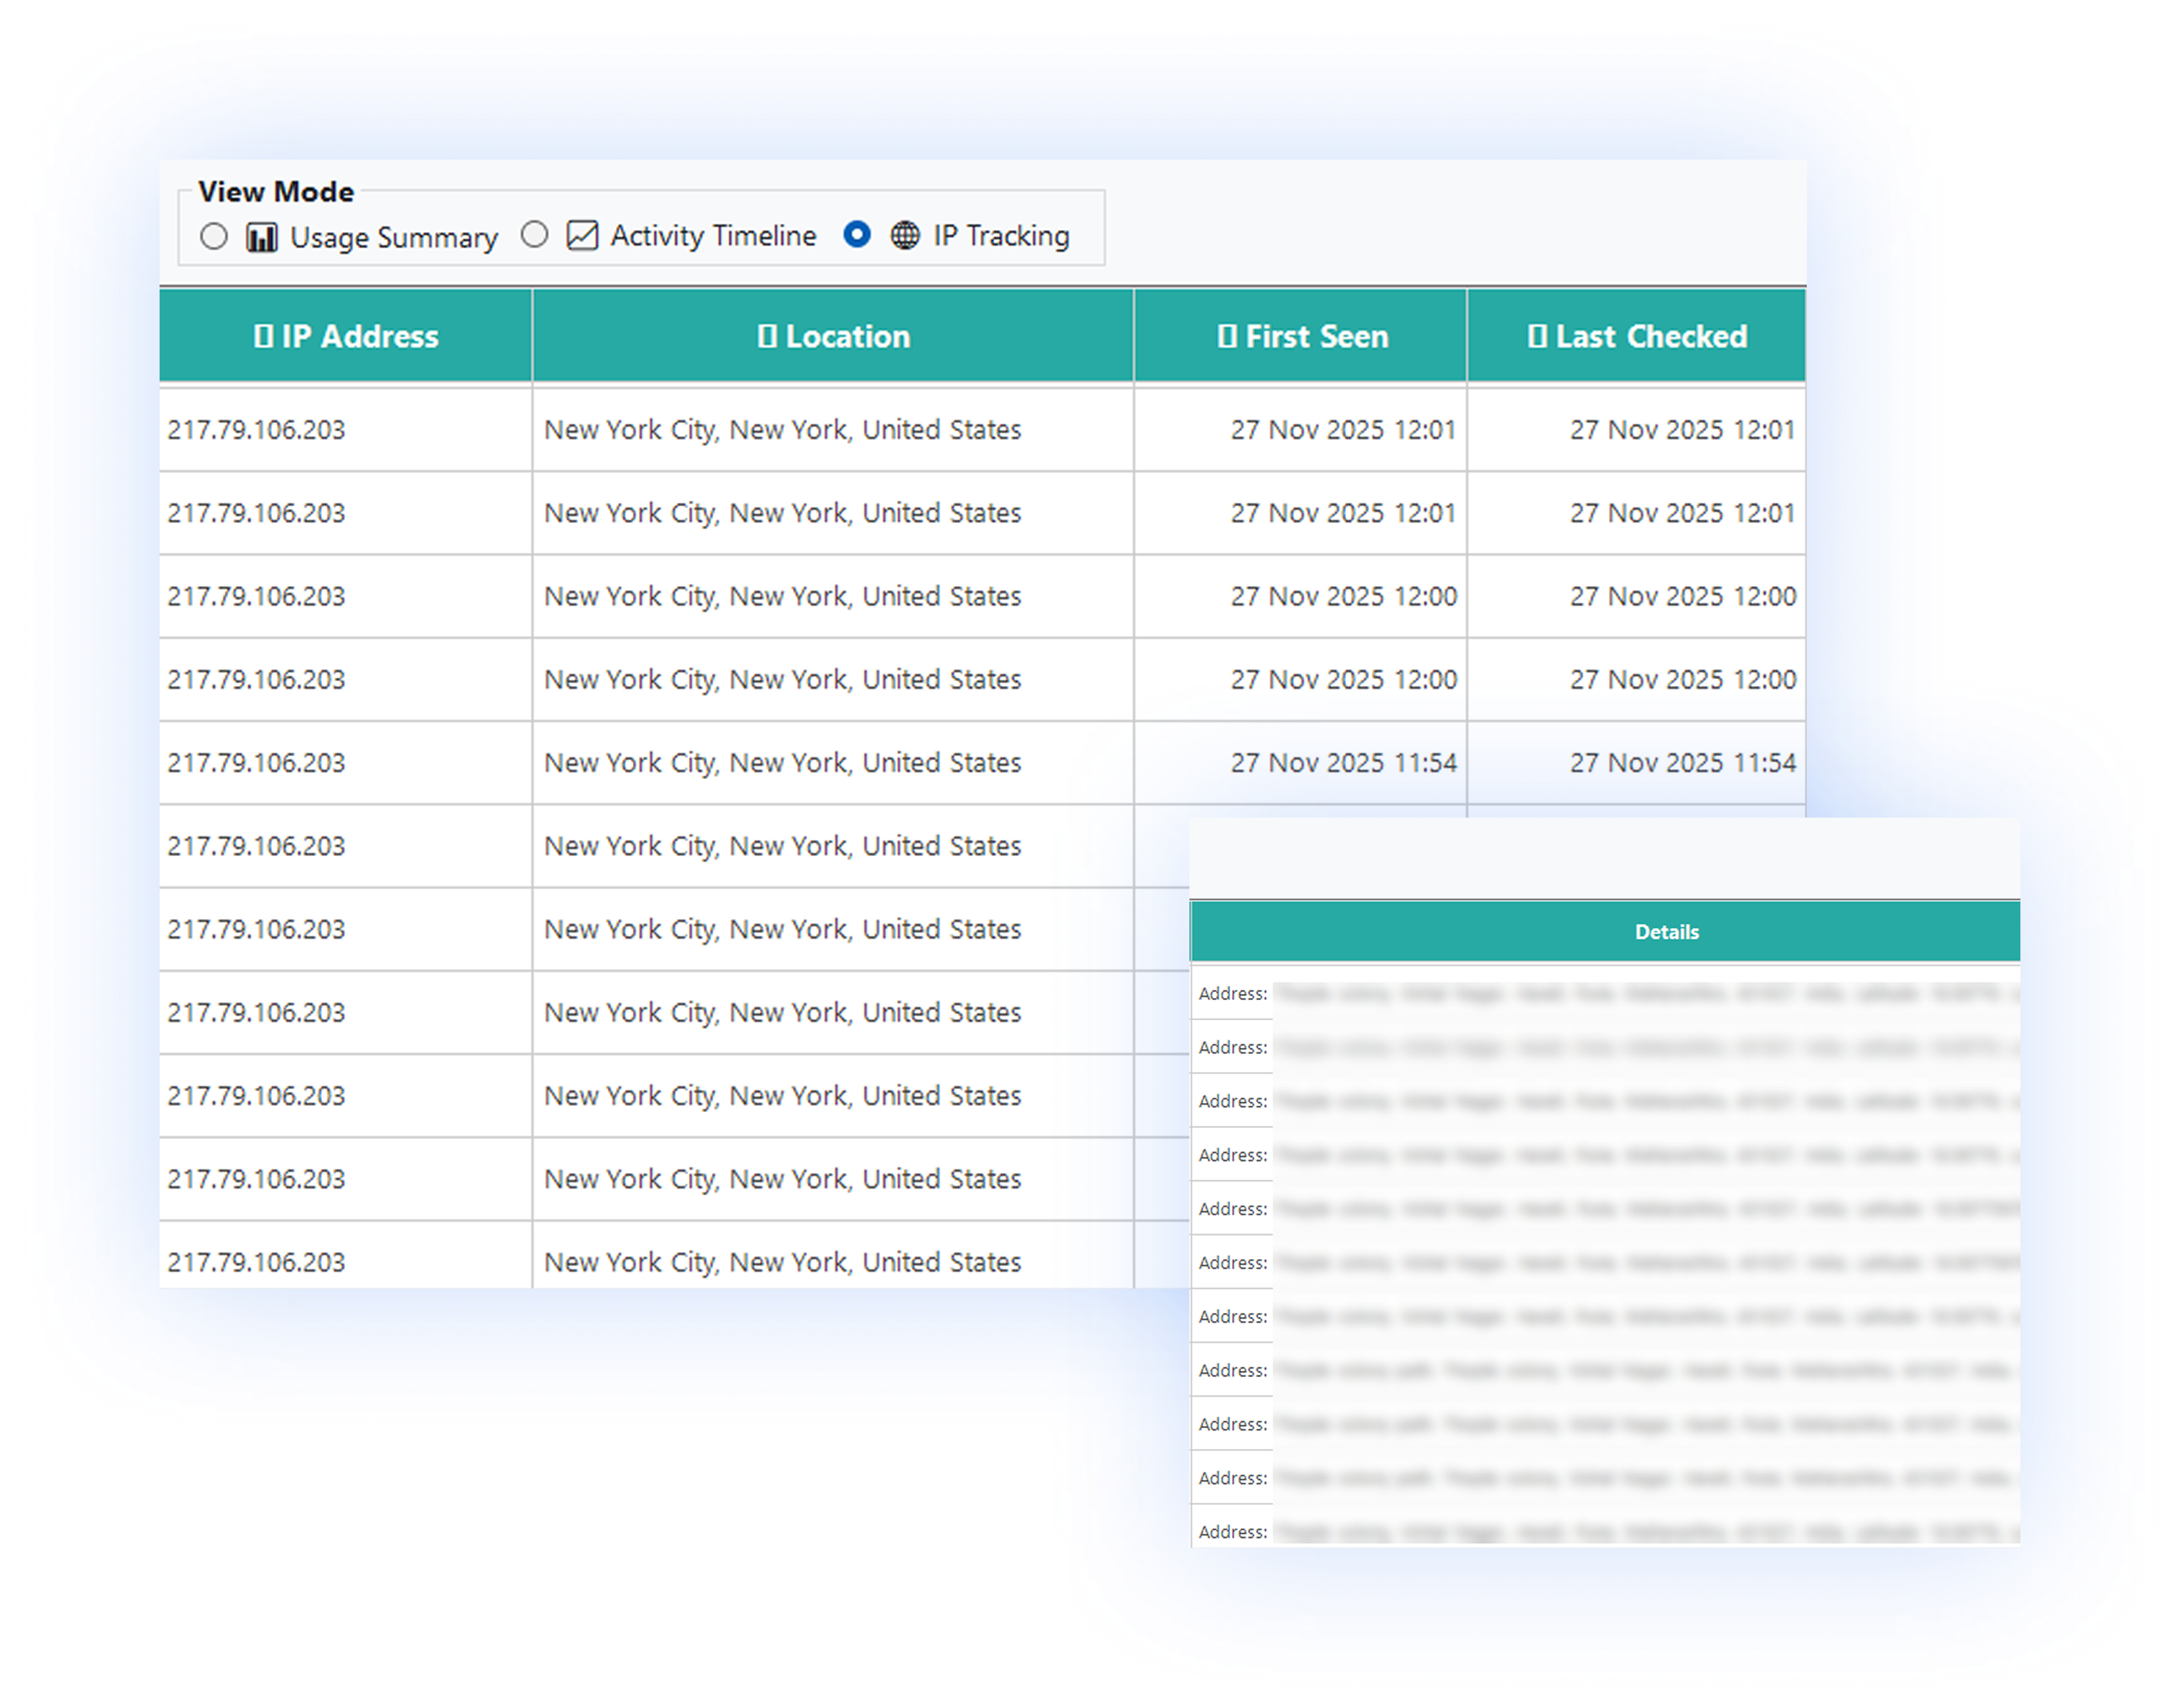Select the Usage Summary radio button
The width and height of the screenshot is (2180, 1708).
[x=214, y=237]
